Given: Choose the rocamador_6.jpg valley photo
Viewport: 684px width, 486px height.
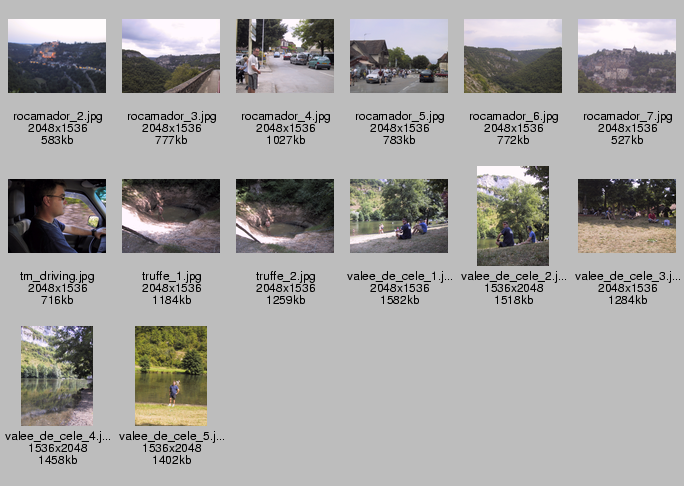Looking at the screenshot, I should pos(513,56).
